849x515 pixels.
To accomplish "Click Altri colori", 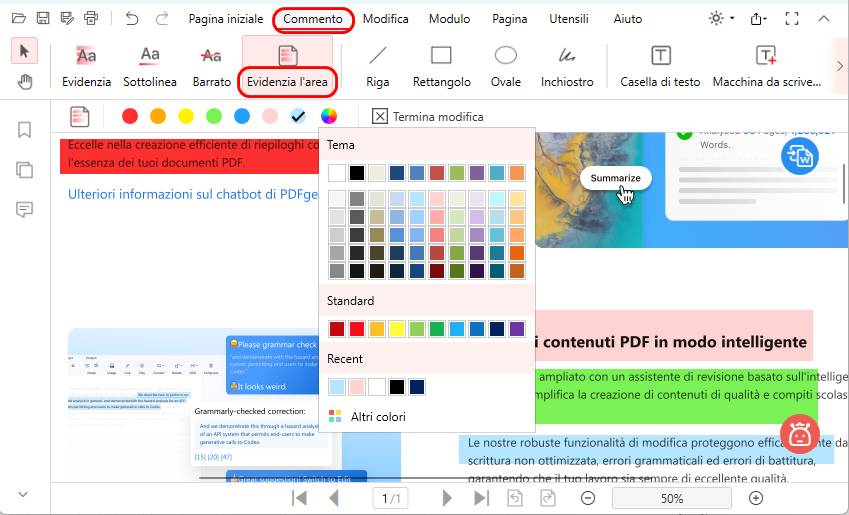I will [367, 416].
